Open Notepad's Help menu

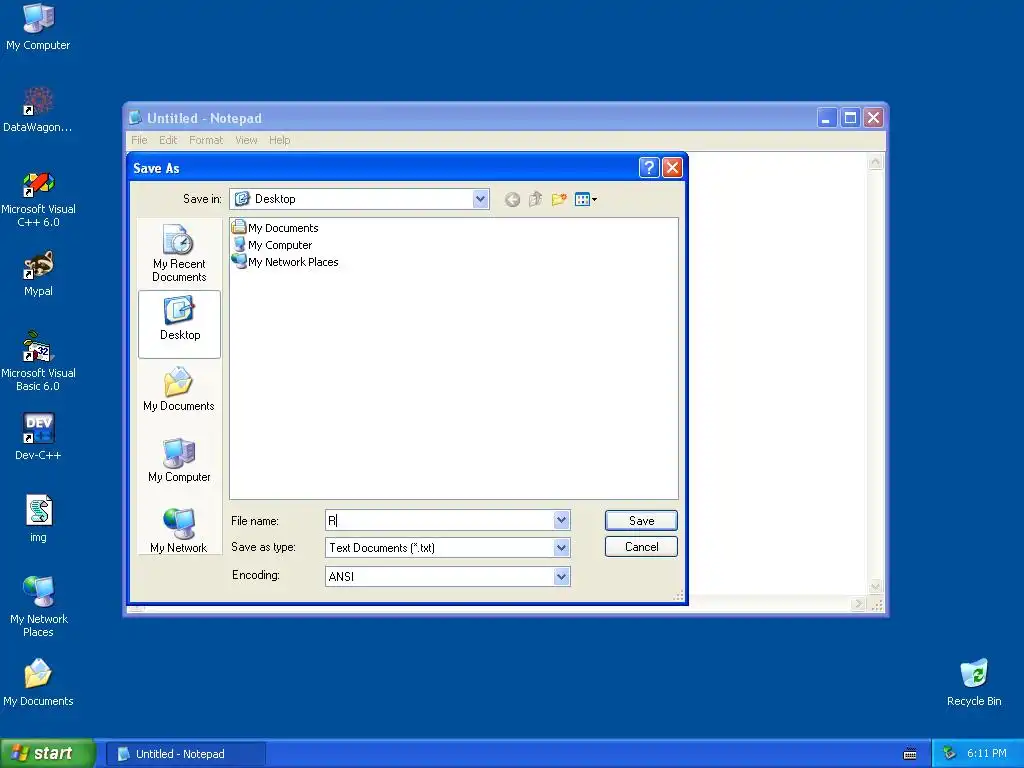pos(280,140)
